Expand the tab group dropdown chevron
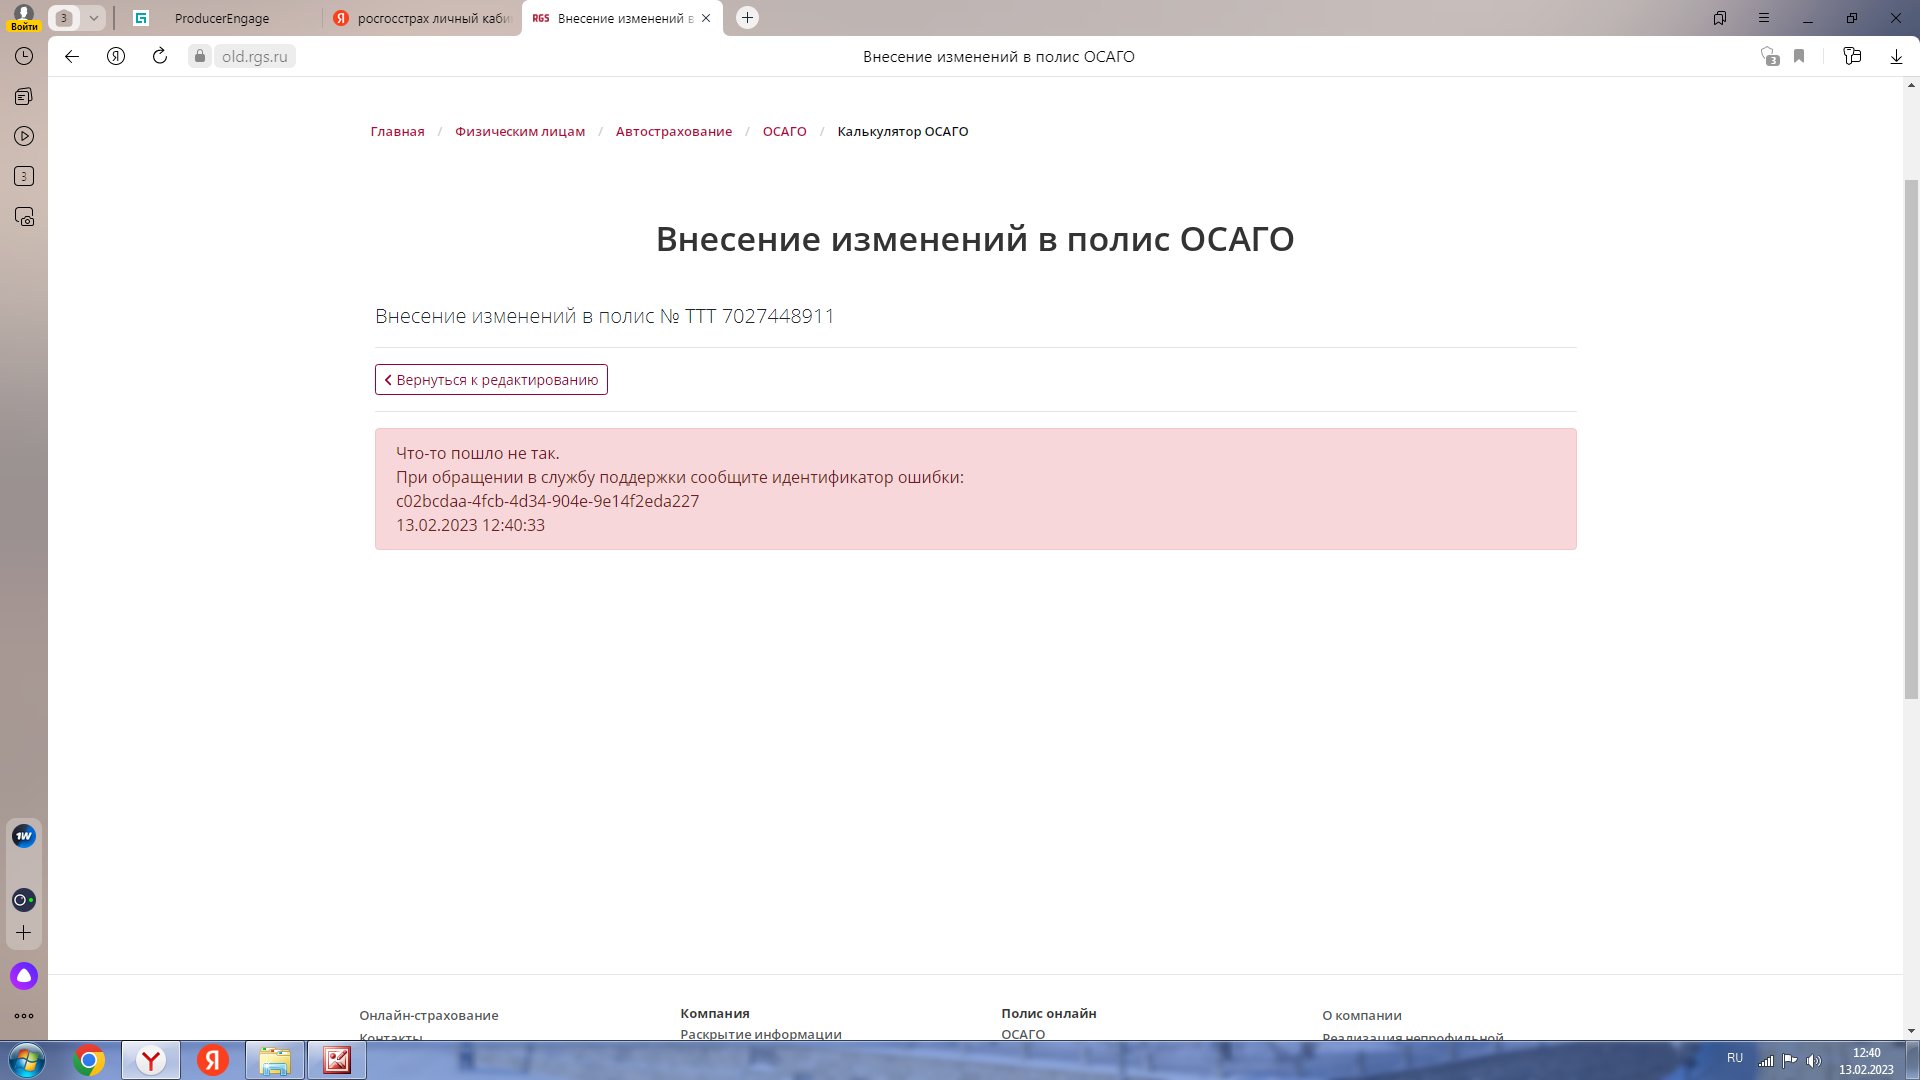1920x1080 pixels. (93, 18)
